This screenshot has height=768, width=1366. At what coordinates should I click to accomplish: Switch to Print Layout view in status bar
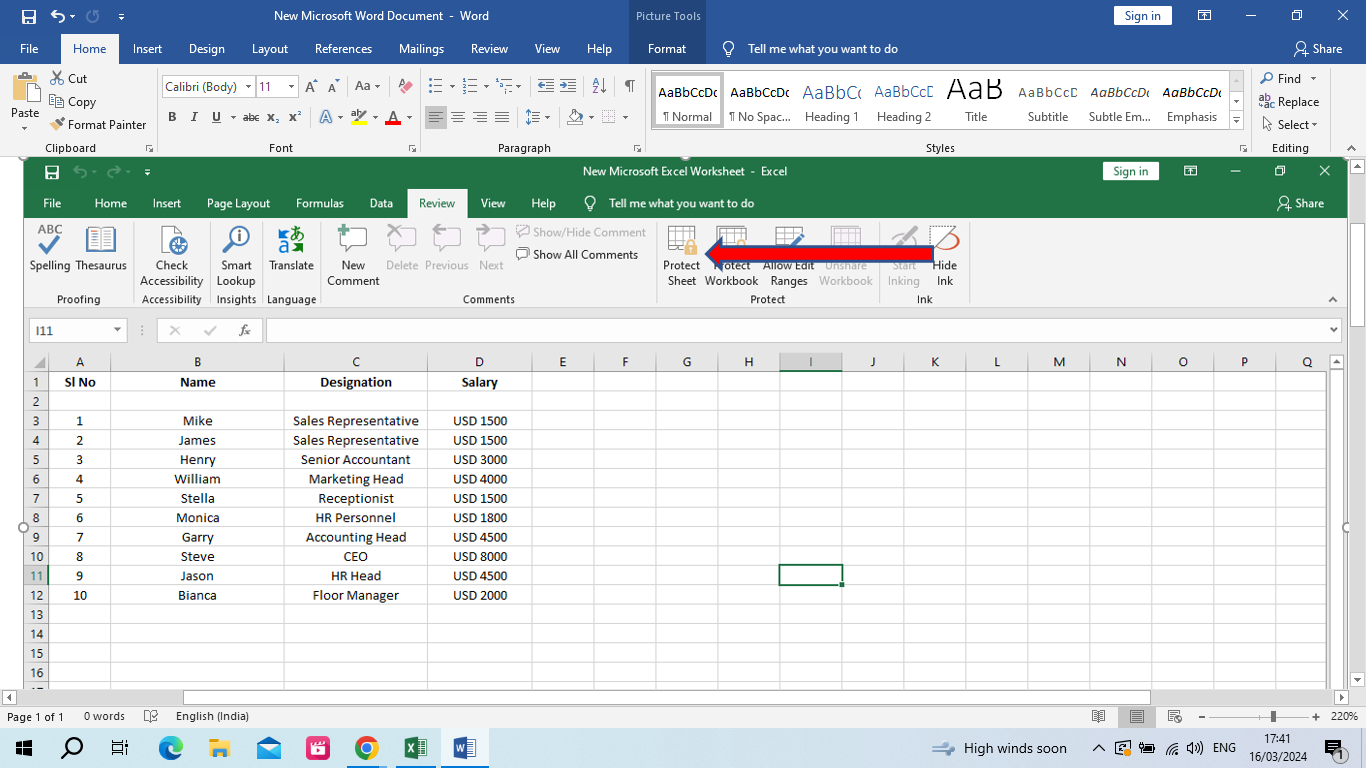tap(1137, 716)
